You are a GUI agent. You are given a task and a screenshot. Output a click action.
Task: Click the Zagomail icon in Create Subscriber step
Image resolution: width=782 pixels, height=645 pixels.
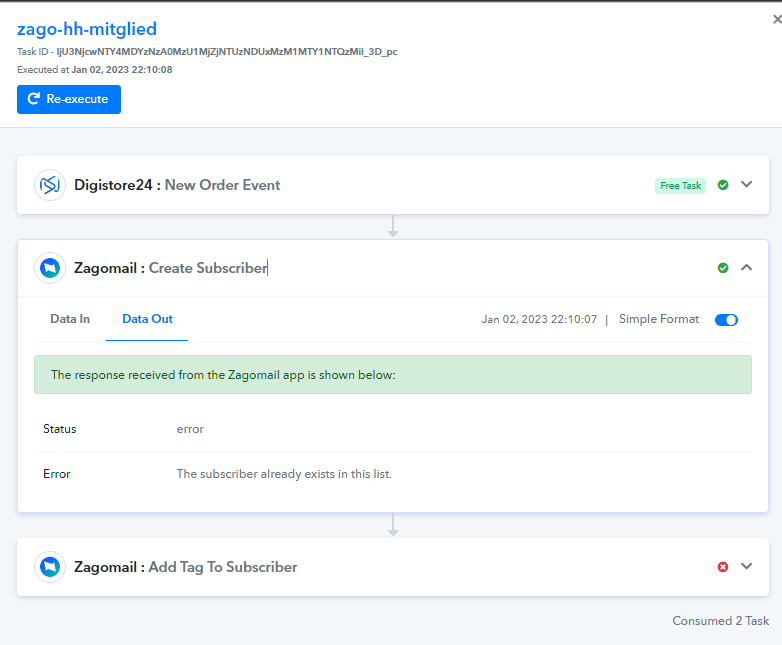(50, 268)
